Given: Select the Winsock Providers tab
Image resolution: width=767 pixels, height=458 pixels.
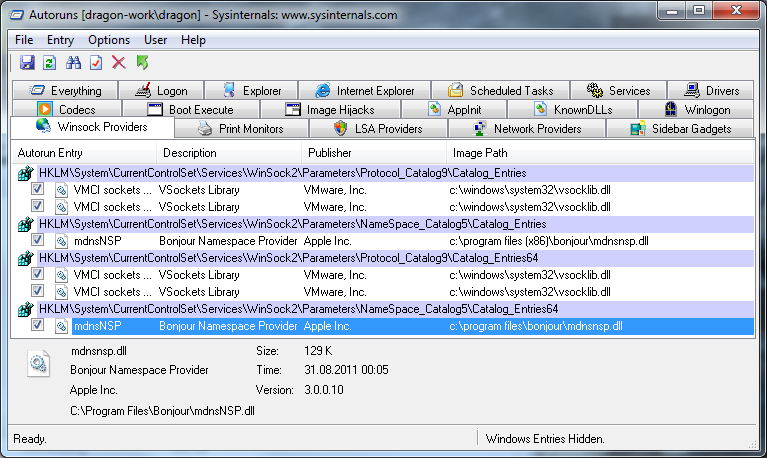Looking at the screenshot, I should (92, 127).
